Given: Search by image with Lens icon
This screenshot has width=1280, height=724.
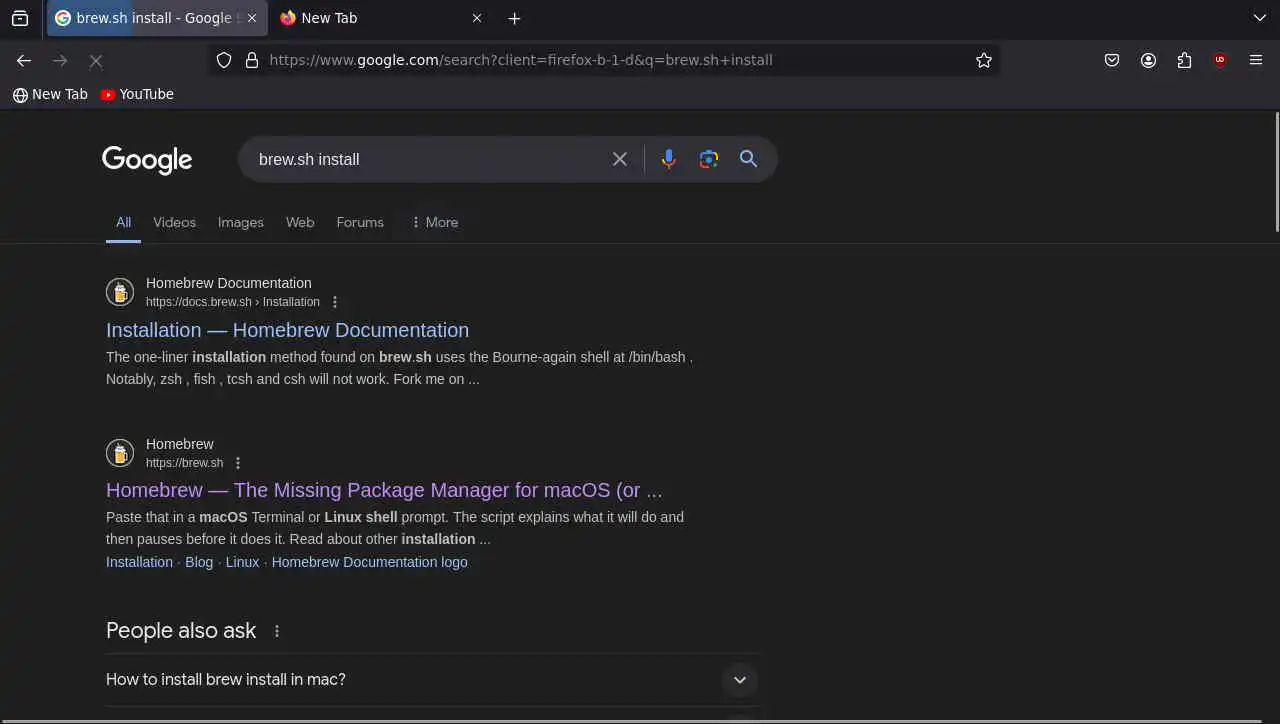Looking at the screenshot, I should [709, 159].
